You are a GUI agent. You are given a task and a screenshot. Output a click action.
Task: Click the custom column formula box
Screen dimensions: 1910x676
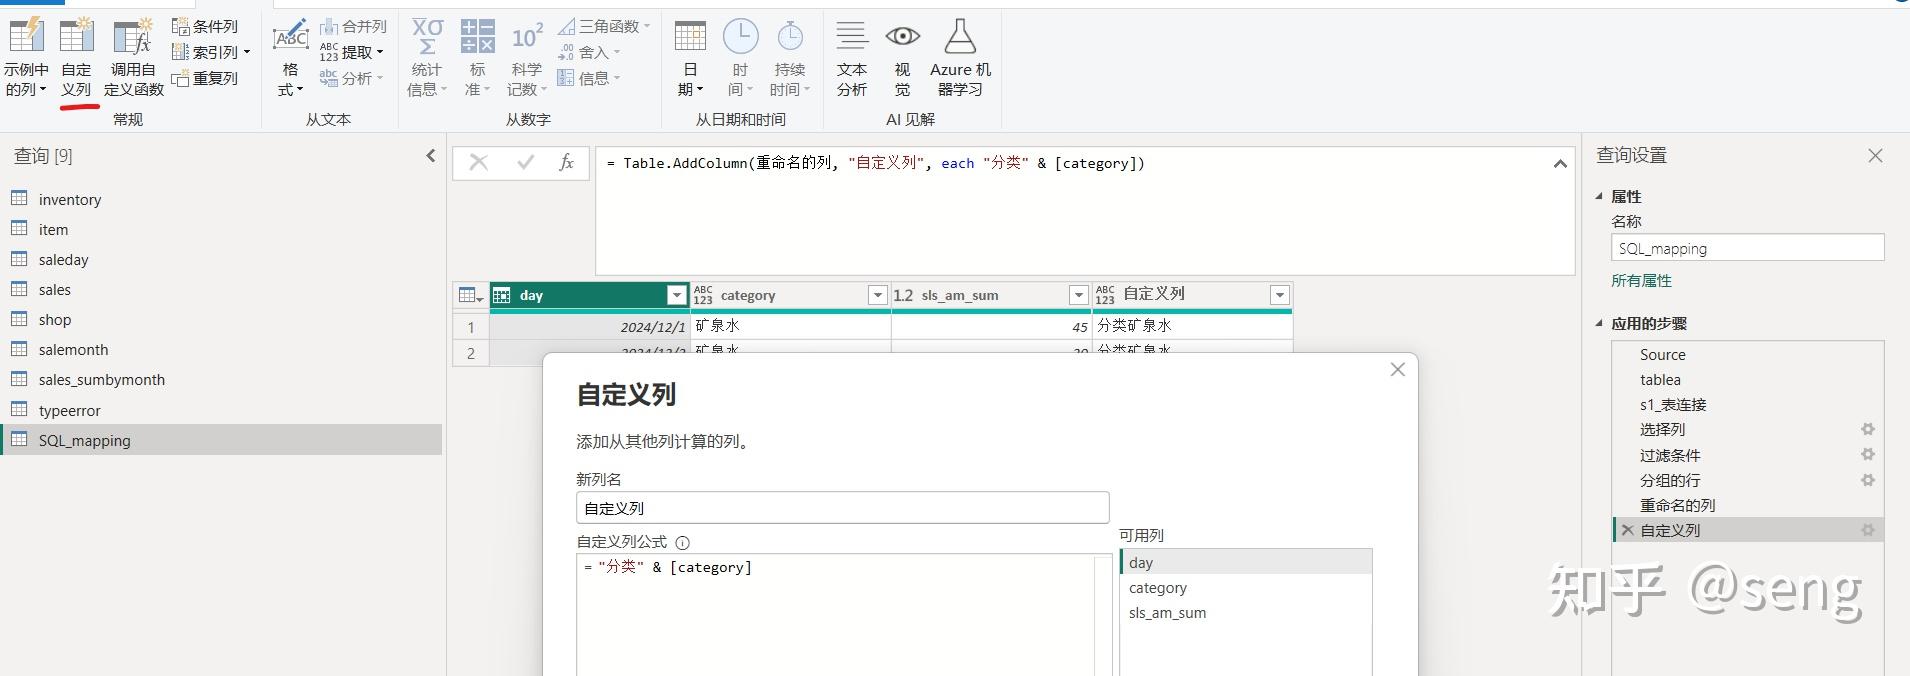pyautogui.click(x=836, y=615)
